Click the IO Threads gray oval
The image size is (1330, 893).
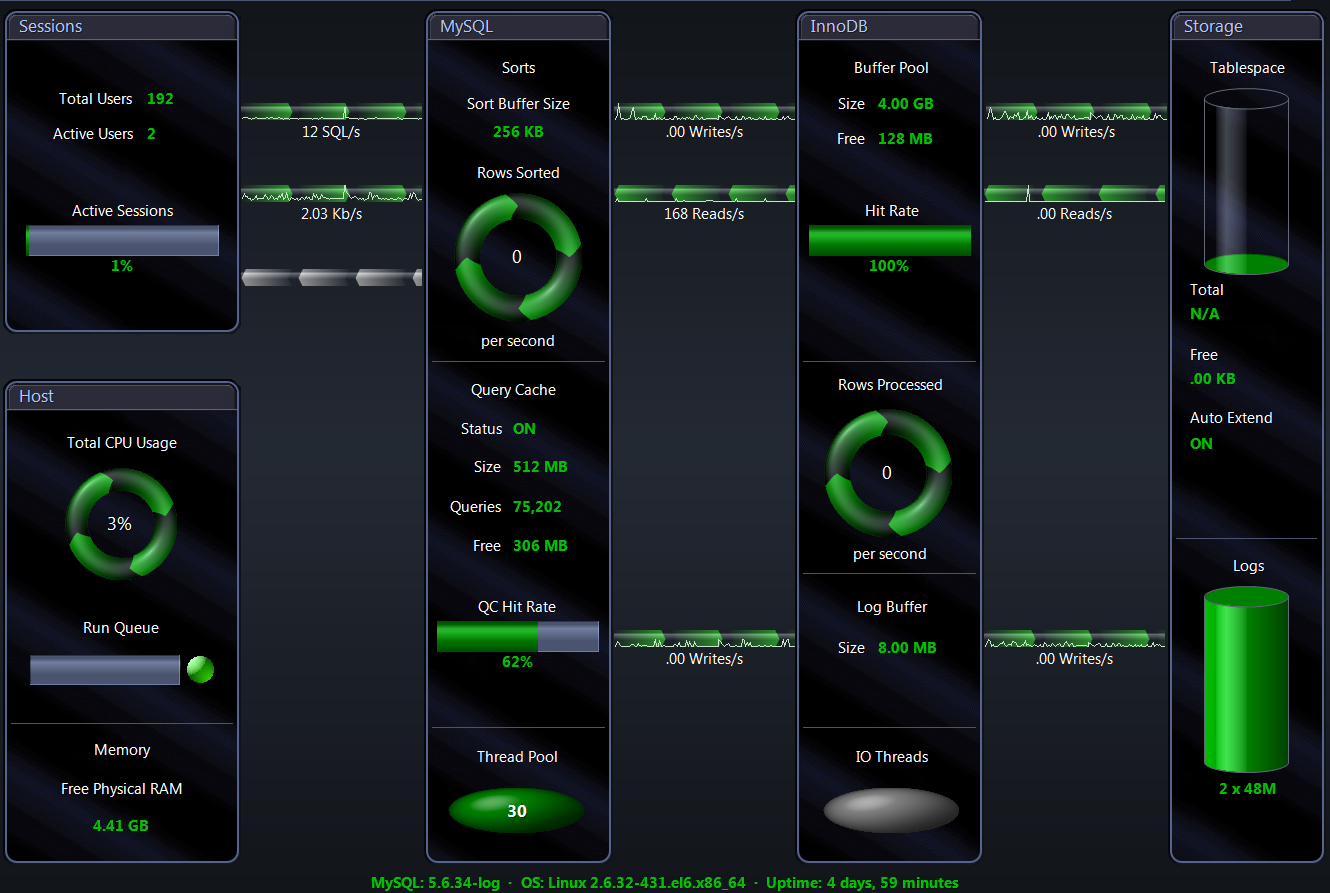pos(891,811)
